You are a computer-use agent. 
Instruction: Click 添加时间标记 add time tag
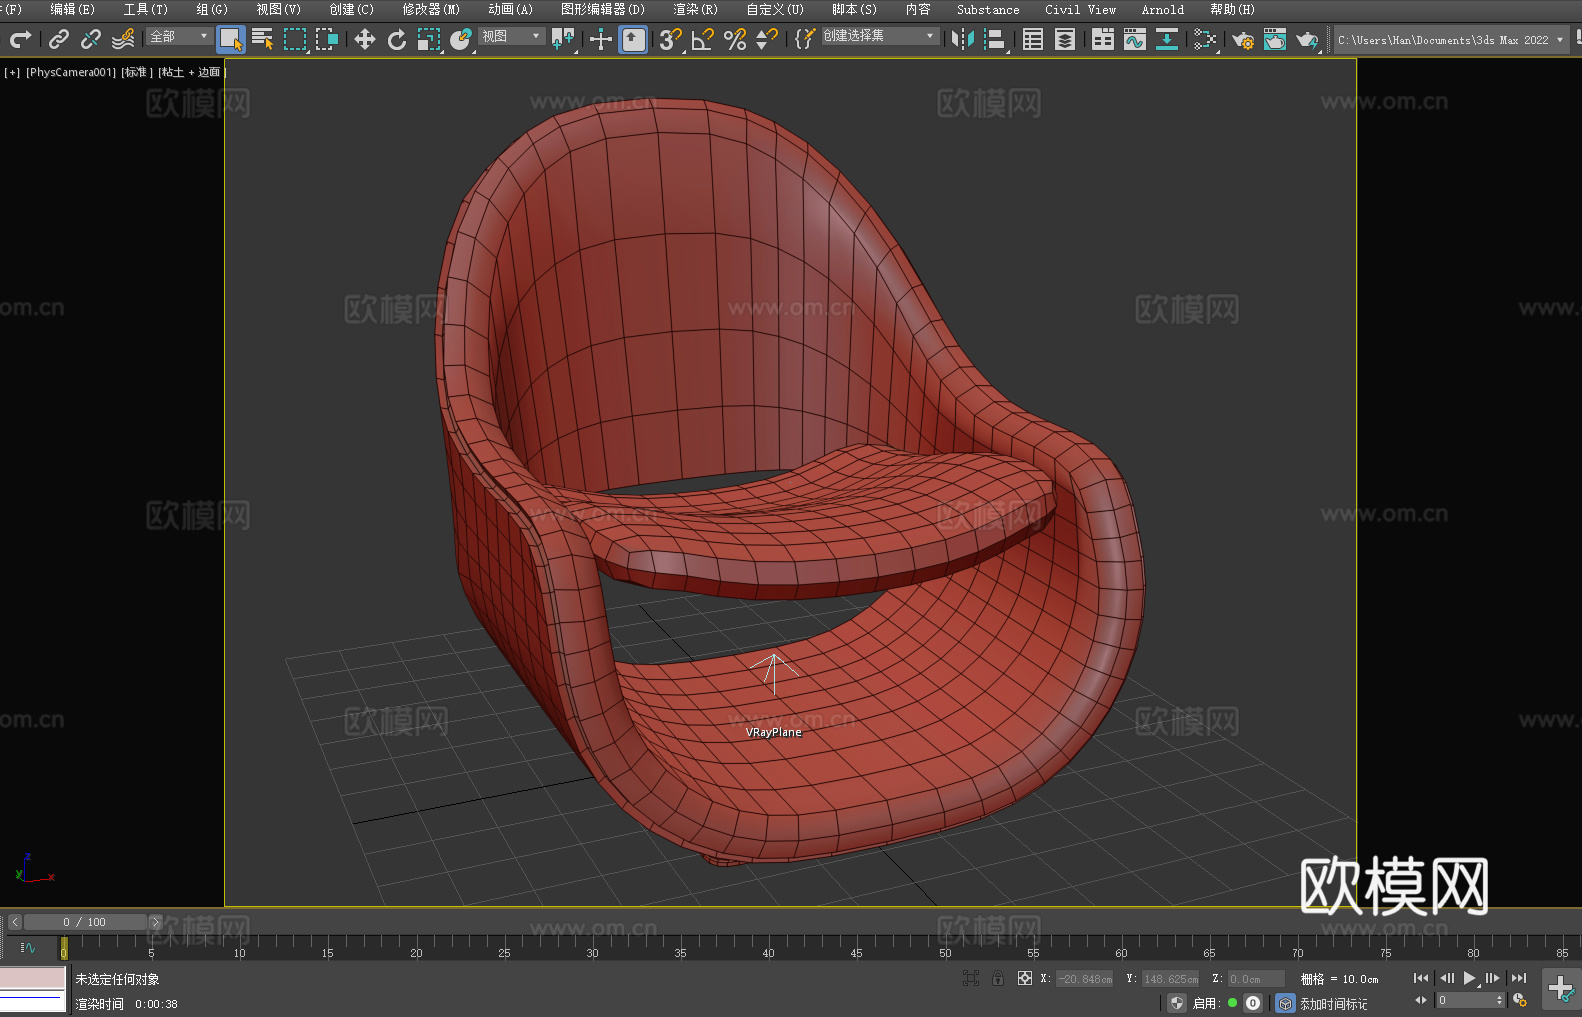click(1334, 1004)
